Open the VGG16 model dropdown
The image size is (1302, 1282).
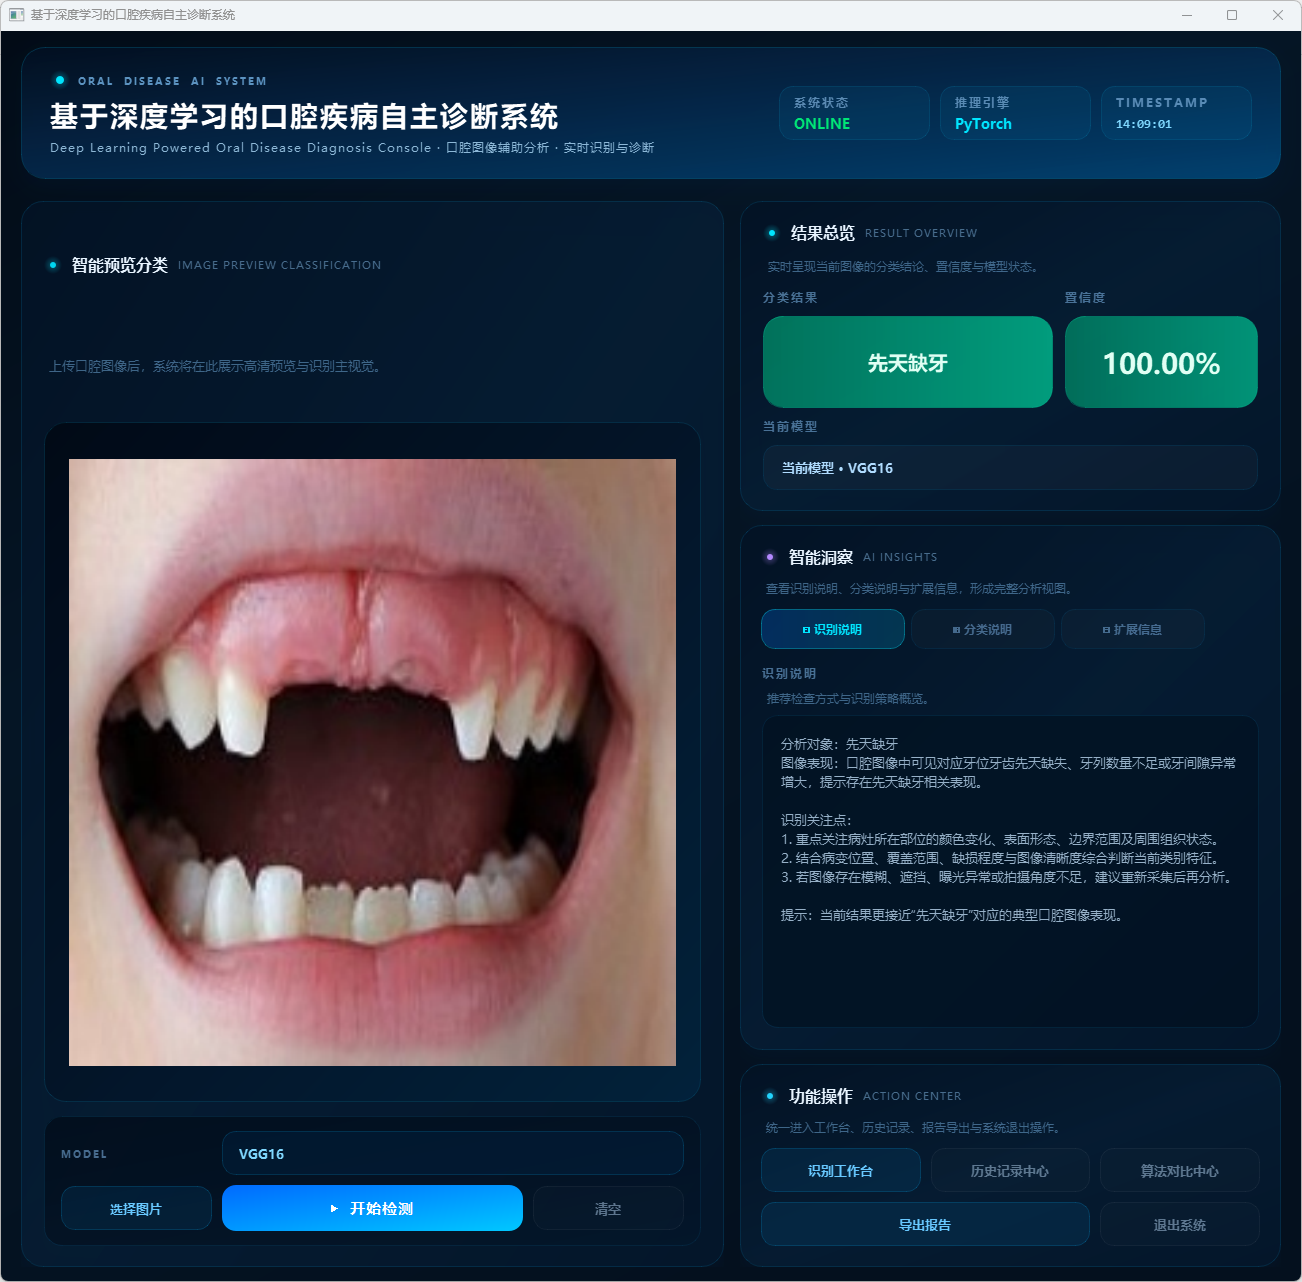[452, 1153]
